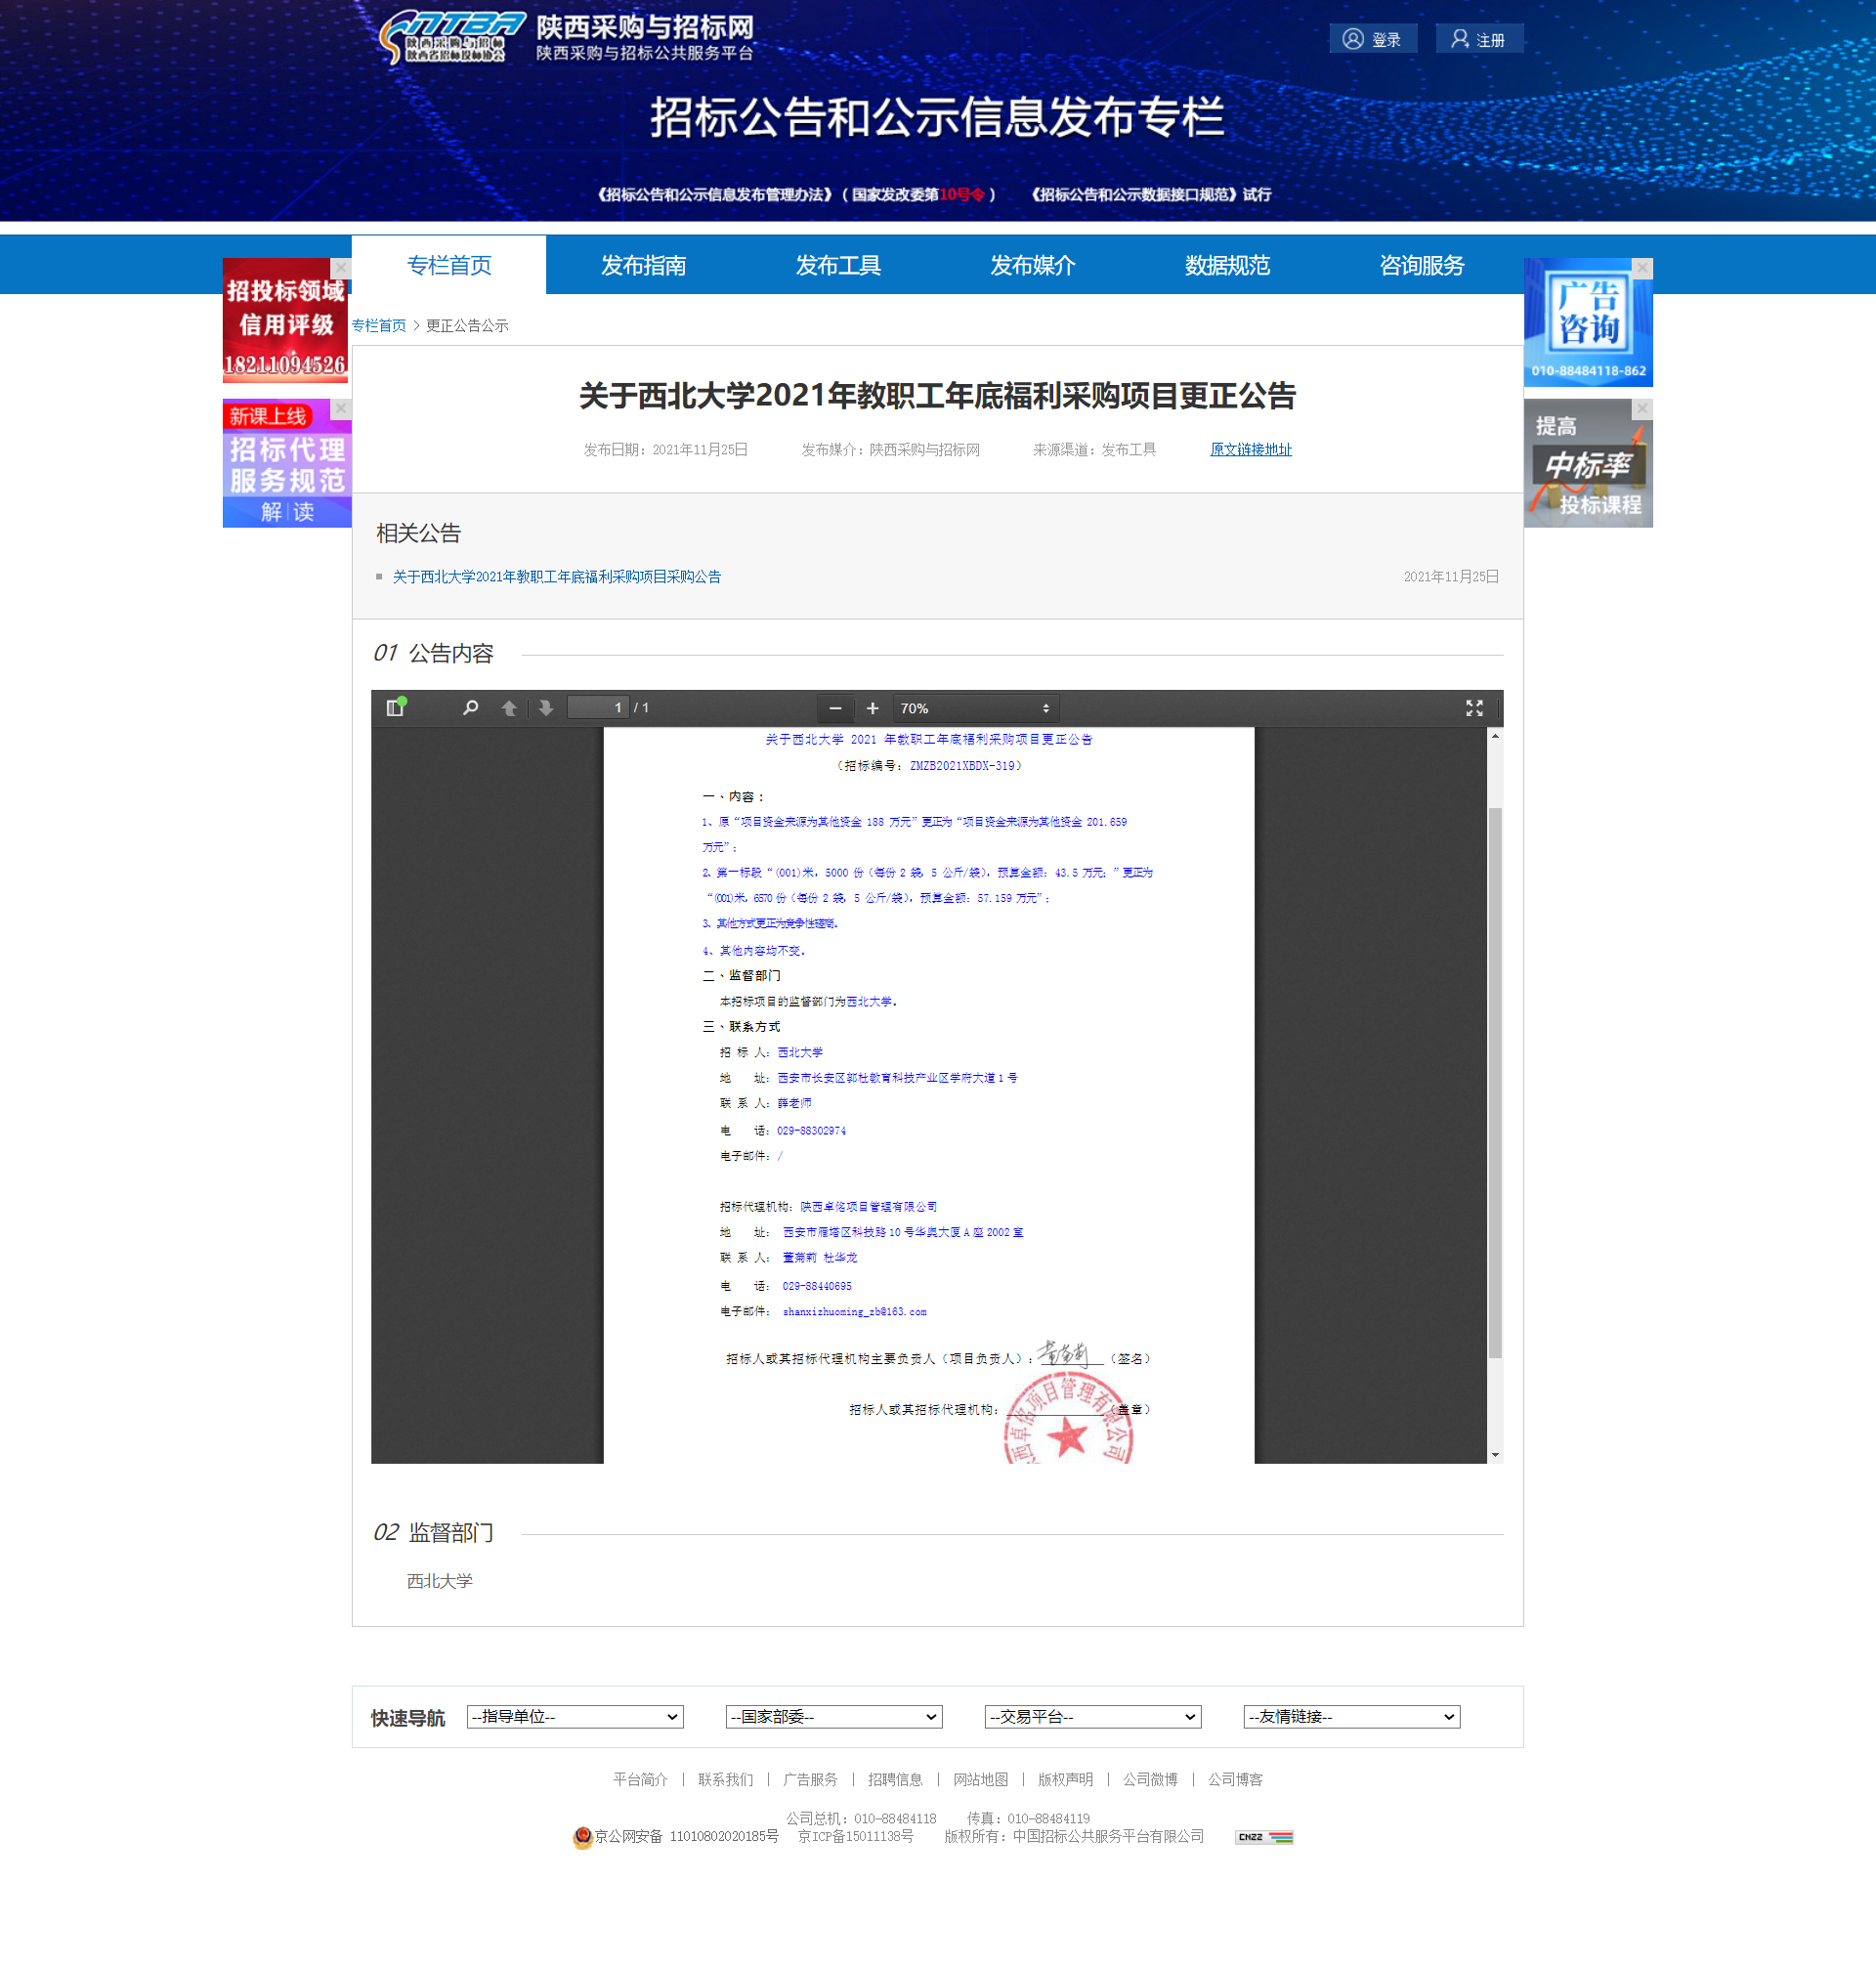Click the 原文链接地址 link
Viewport: 1876px width, 1967px height.
pyautogui.click(x=1250, y=449)
